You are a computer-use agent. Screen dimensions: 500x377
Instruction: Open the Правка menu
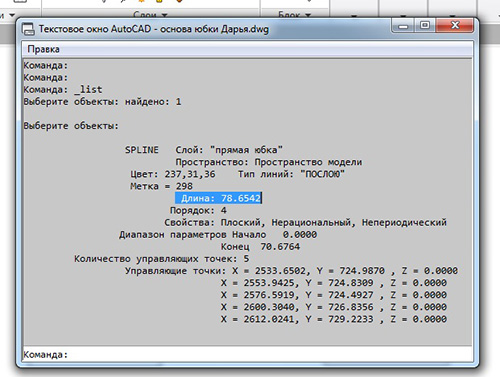[43, 49]
